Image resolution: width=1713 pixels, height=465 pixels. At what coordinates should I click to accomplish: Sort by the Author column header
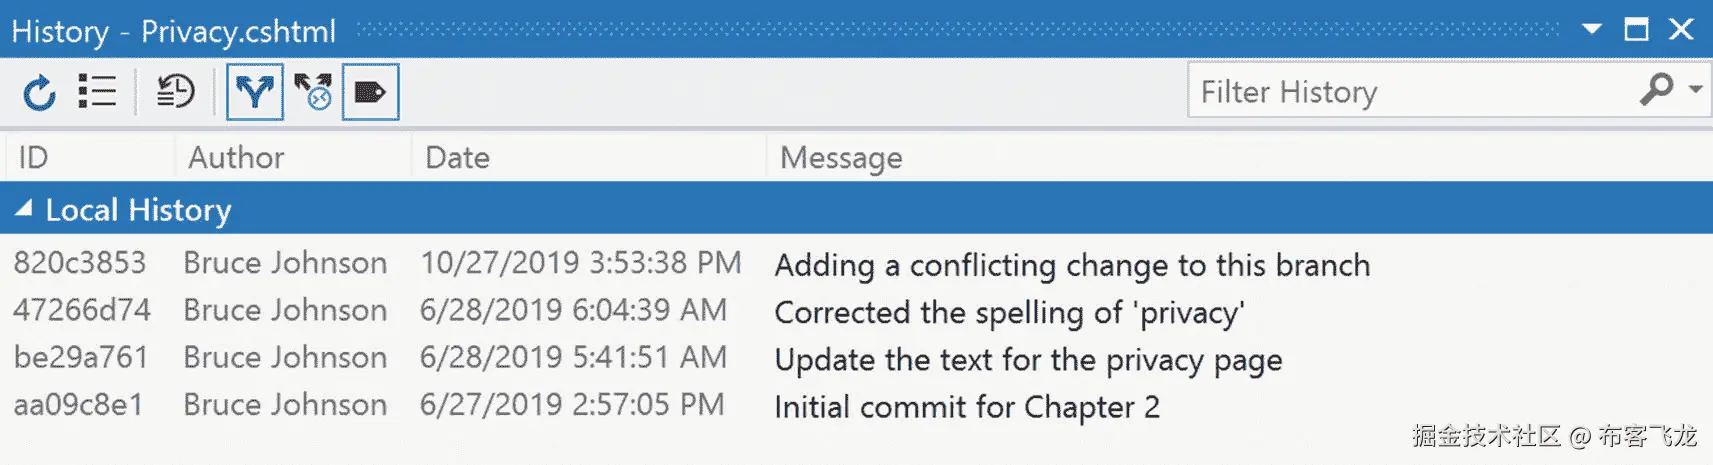coord(236,158)
